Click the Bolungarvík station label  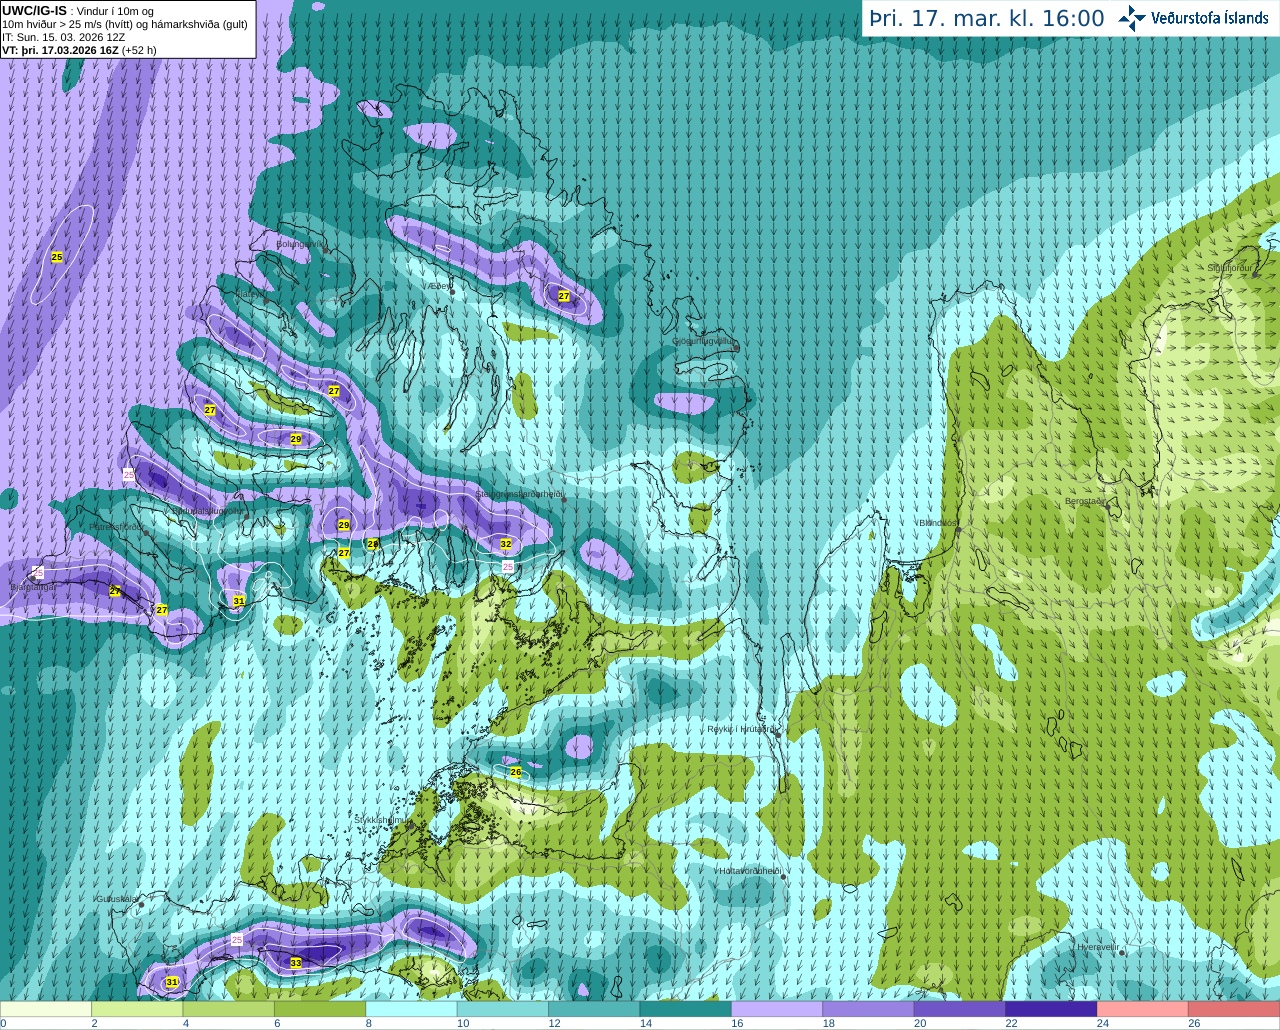tap(299, 243)
